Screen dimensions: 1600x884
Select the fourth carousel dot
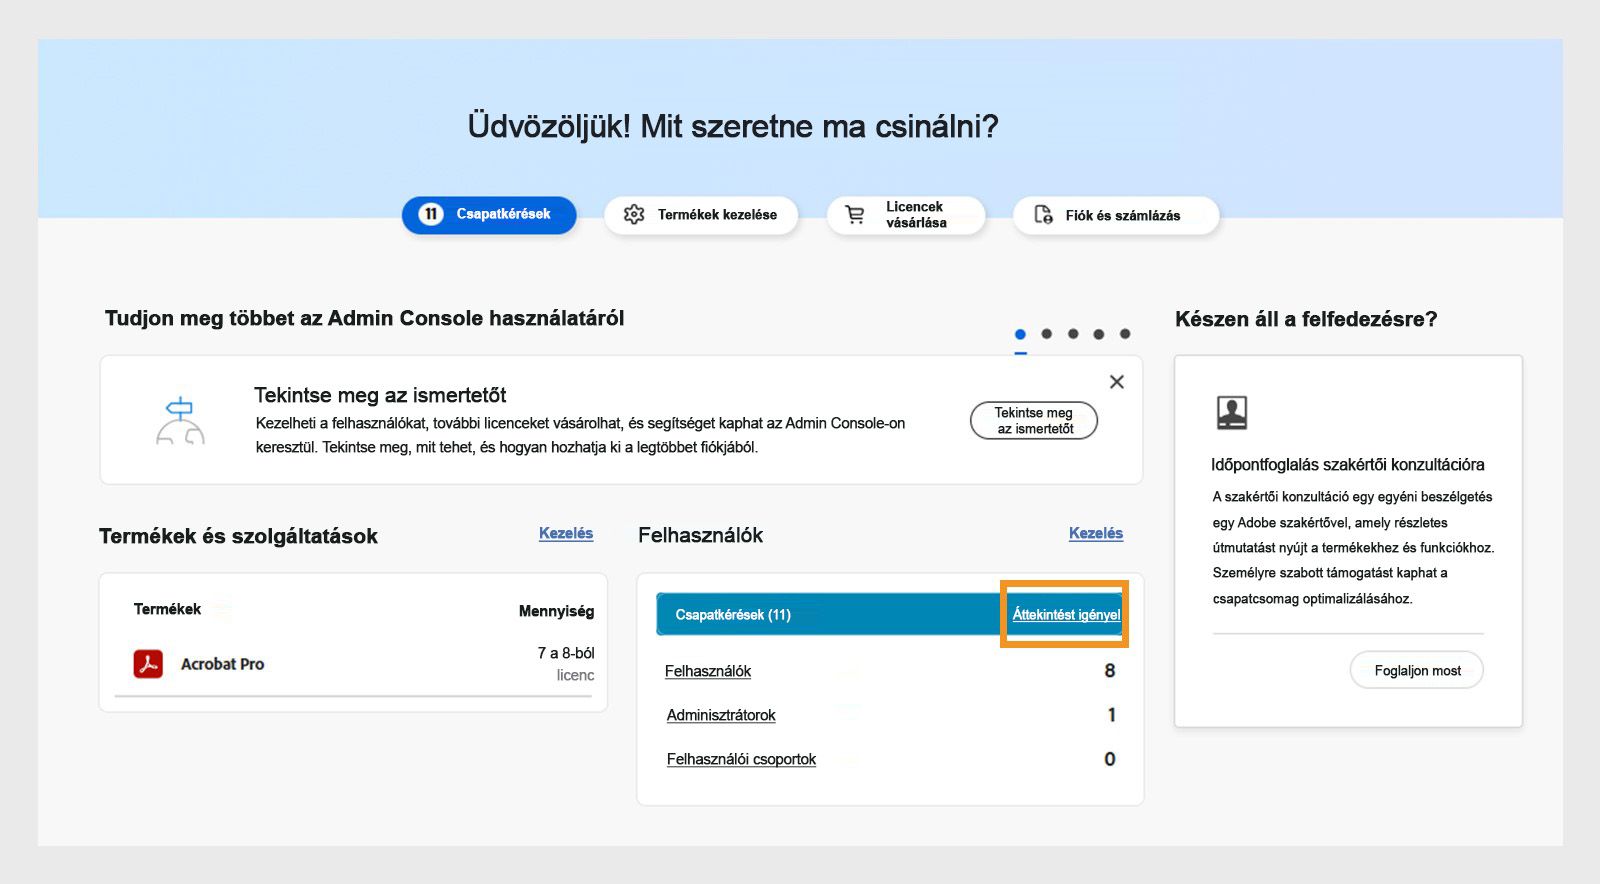tap(1099, 334)
